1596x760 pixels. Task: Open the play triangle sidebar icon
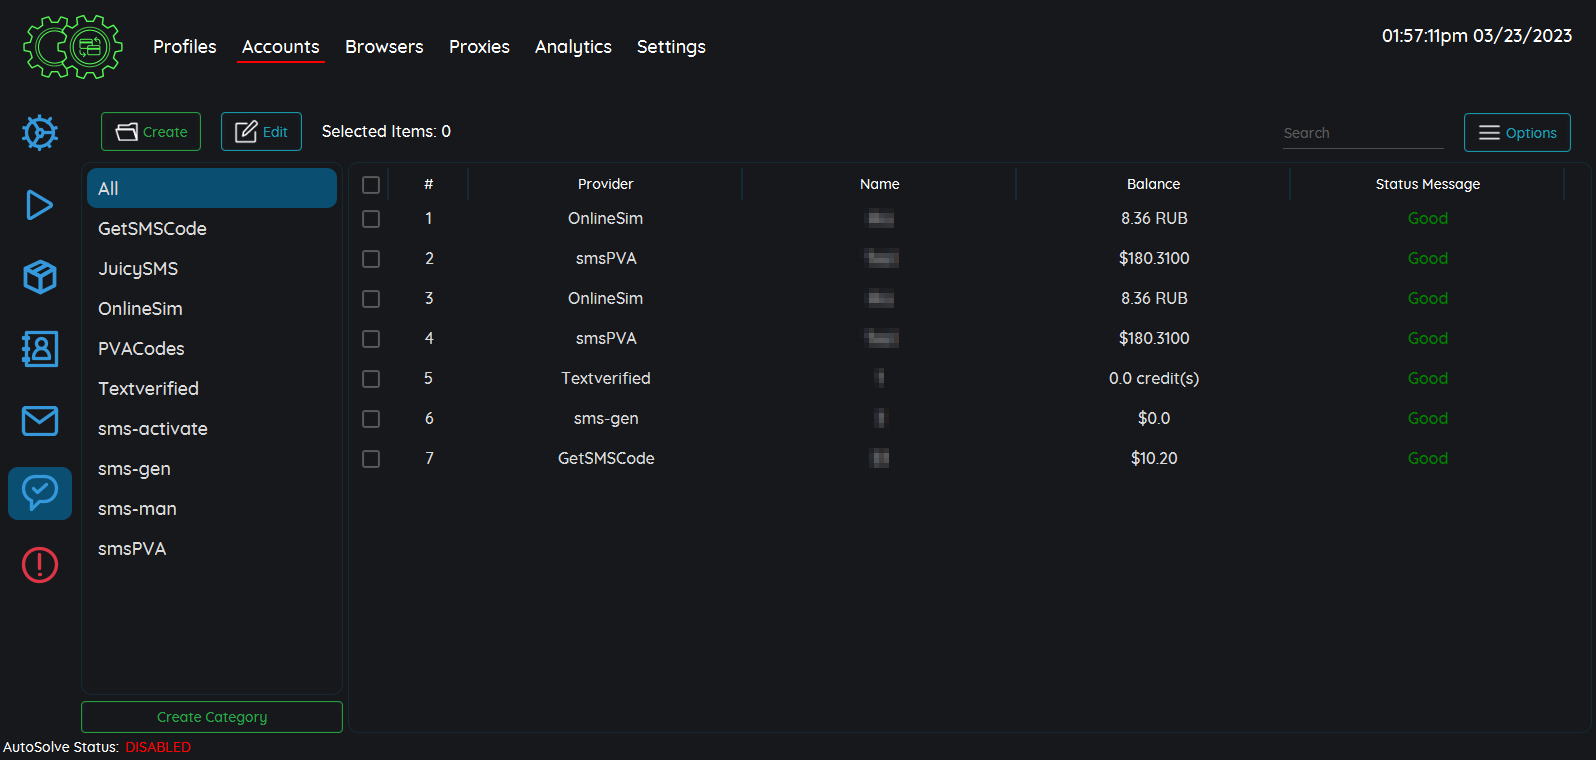pos(40,205)
